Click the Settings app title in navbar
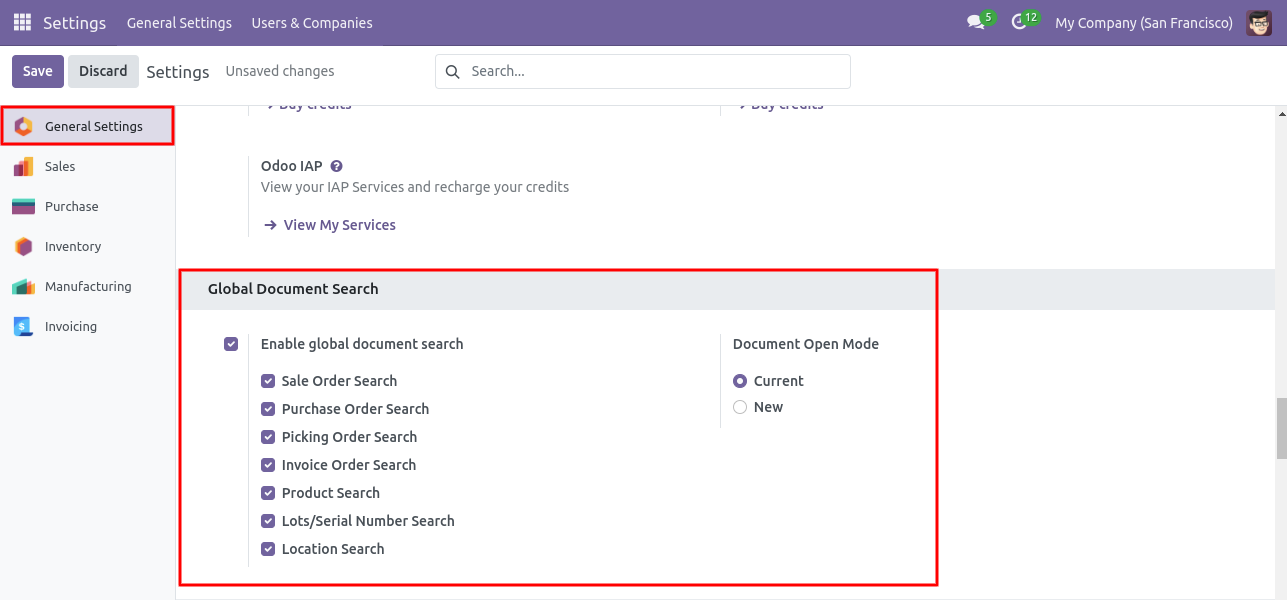 point(74,22)
